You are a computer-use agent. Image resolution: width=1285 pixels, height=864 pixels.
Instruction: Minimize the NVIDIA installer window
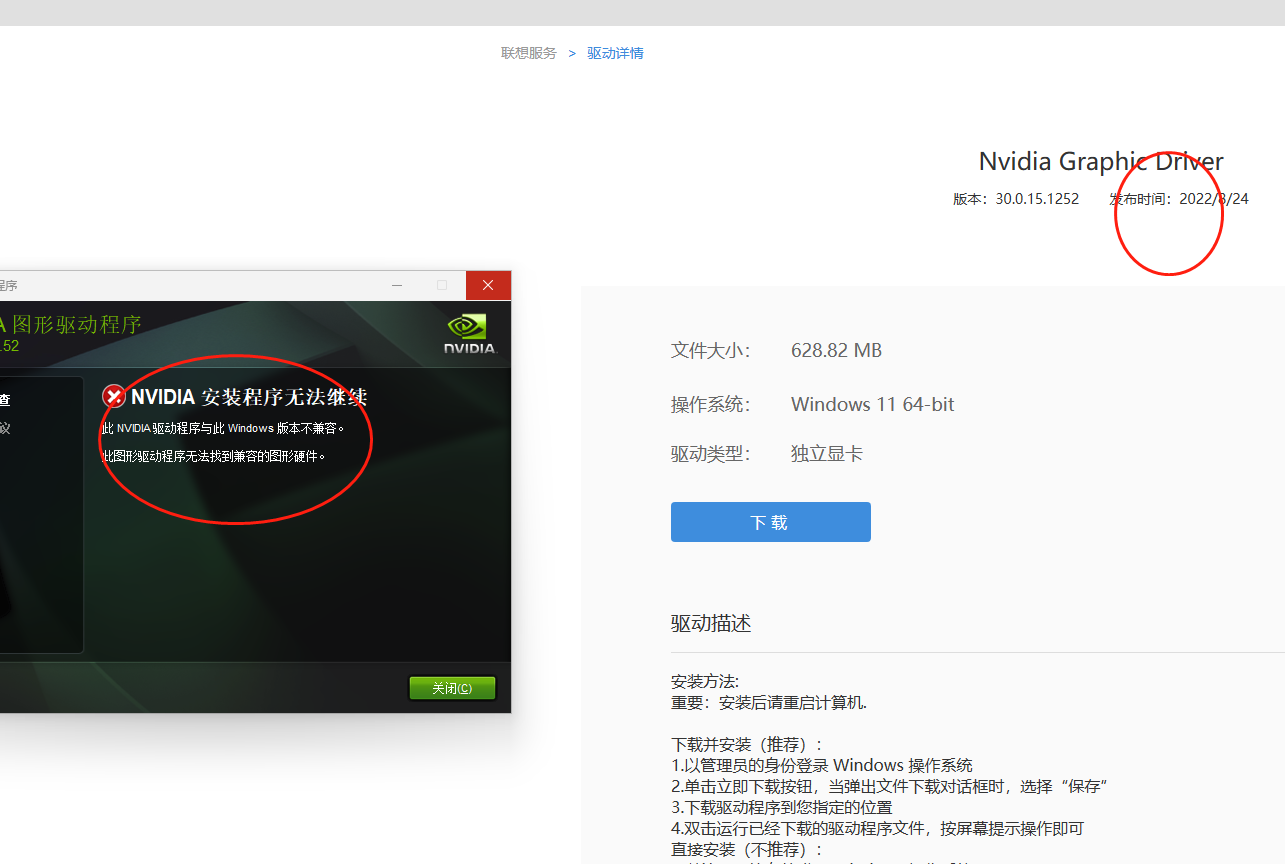(397, 285)
